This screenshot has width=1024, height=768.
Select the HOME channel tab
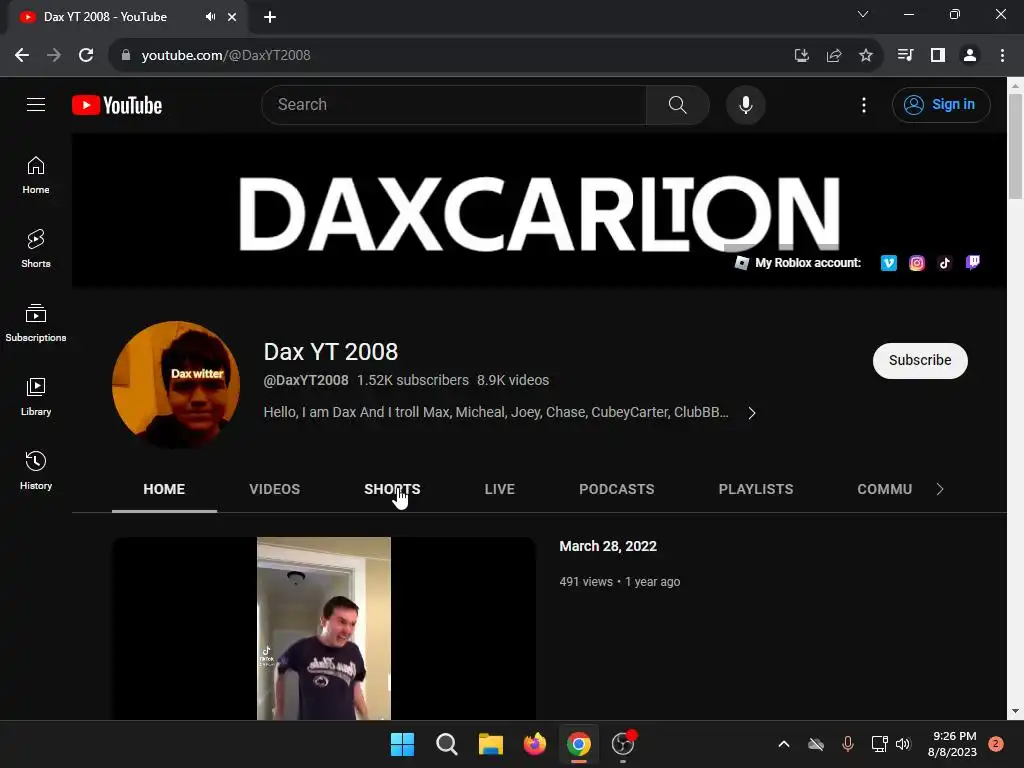[164, 489]
